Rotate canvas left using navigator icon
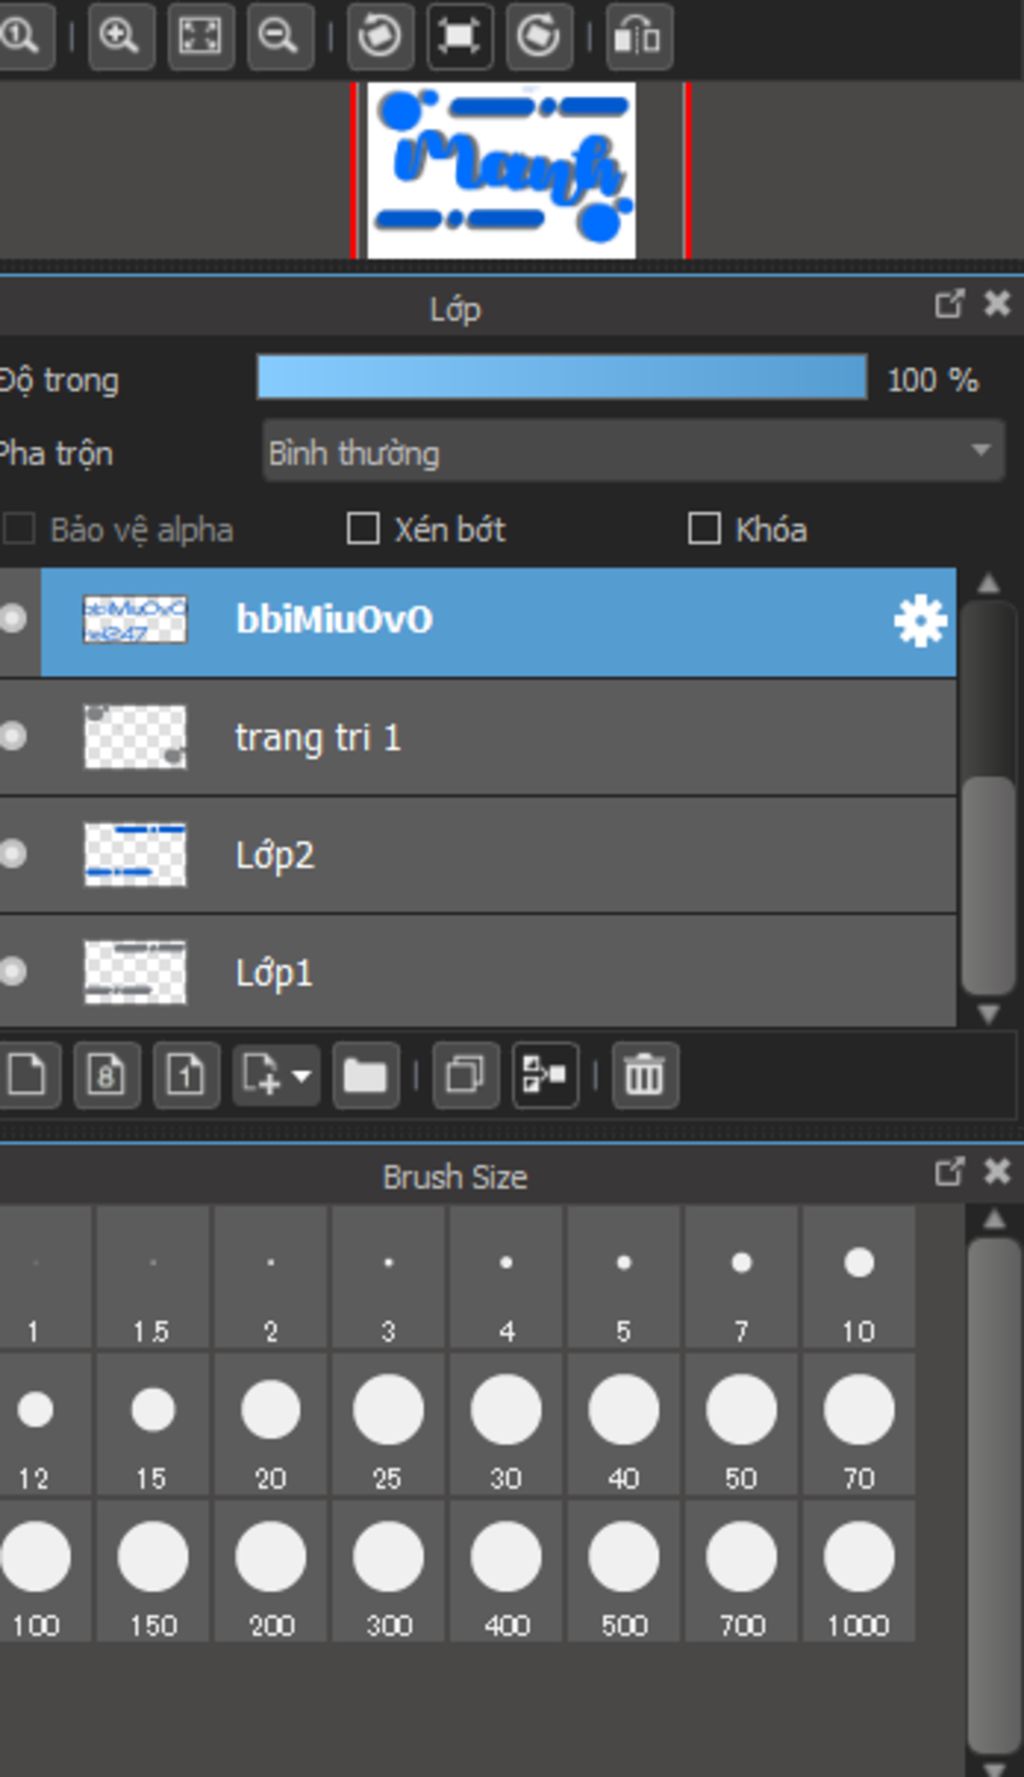The image size is (1024, 1777). [380, 37]
